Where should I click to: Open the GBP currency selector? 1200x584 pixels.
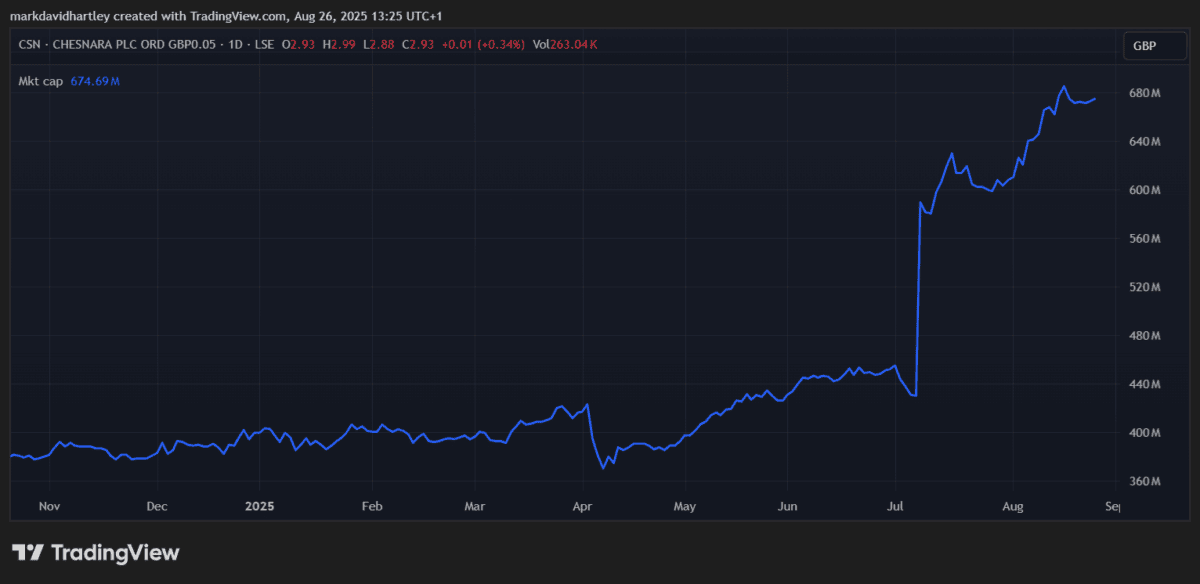(x=1145, y=46)
